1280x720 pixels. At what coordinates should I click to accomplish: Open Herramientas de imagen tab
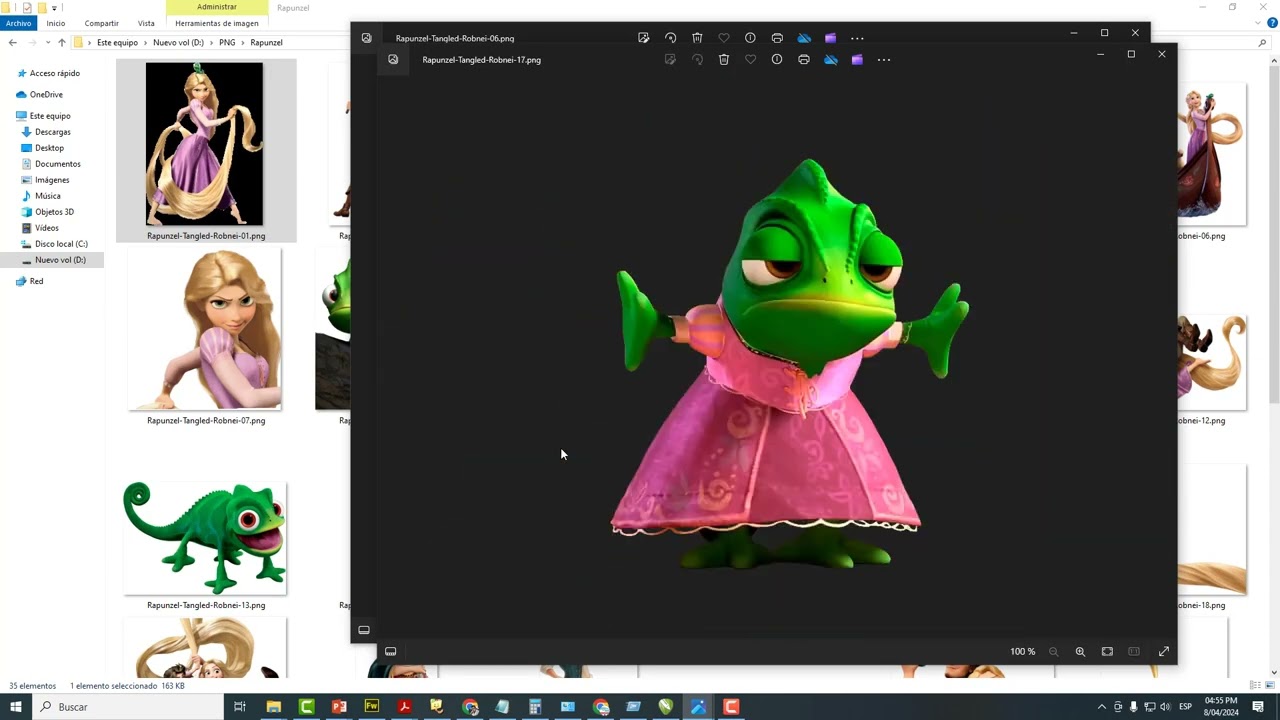pos(217,23)
